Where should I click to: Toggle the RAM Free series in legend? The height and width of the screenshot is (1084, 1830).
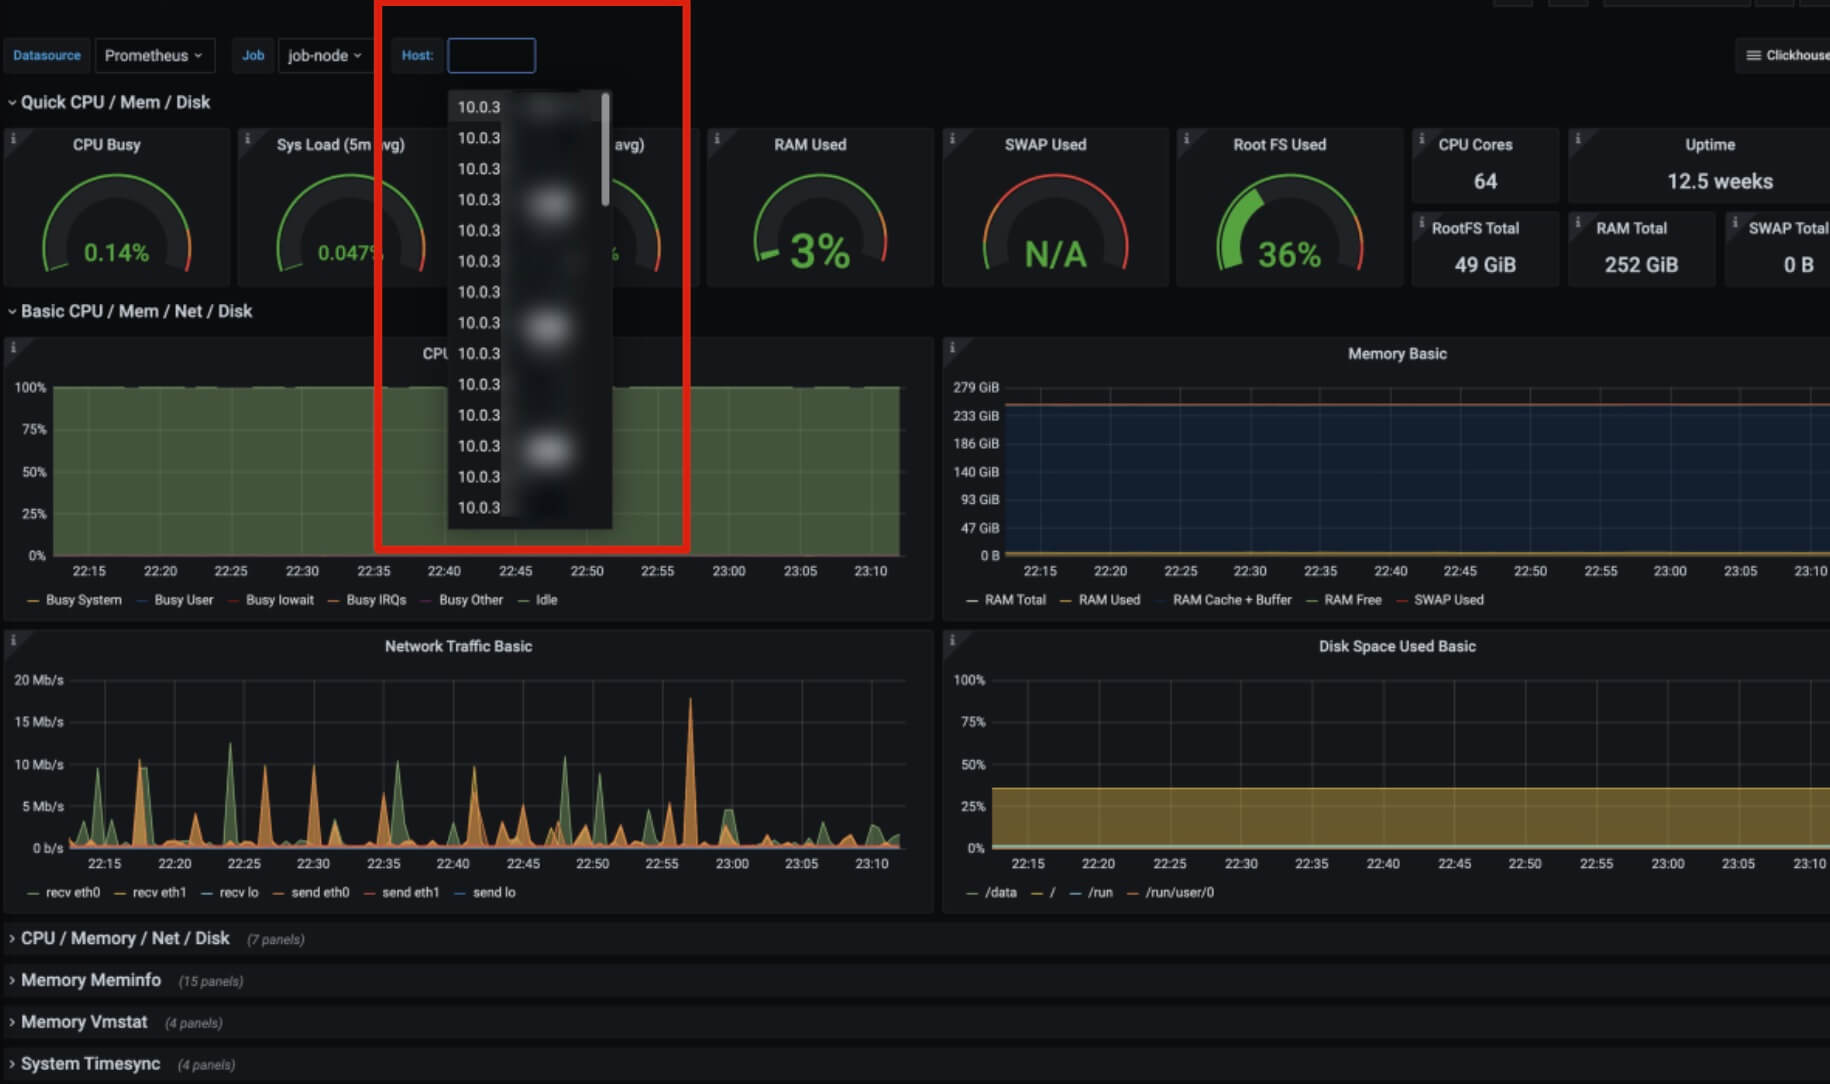pyautogui.click(x=1352, y=600)
